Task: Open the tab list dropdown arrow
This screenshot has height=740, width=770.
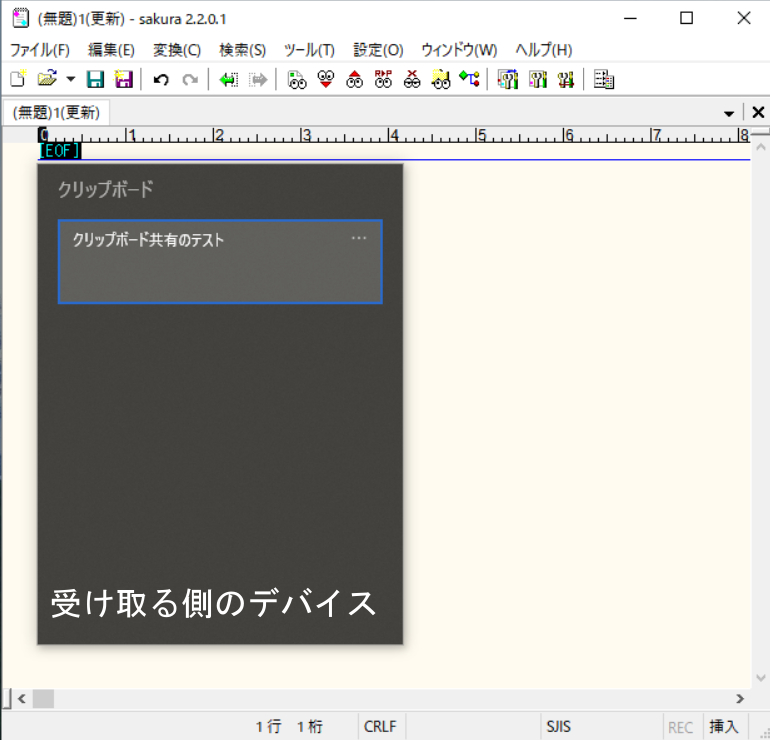Action: (x=729, y=113)
